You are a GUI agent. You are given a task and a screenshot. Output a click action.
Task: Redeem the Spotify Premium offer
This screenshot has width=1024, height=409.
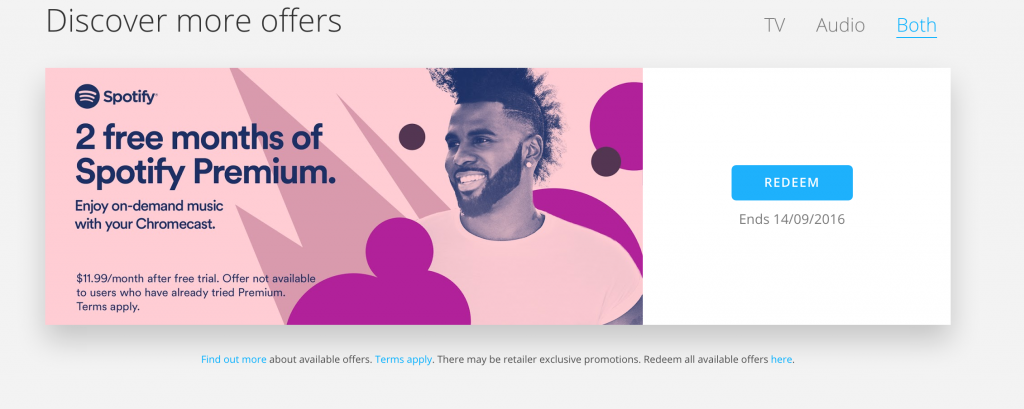coord(792,182)
